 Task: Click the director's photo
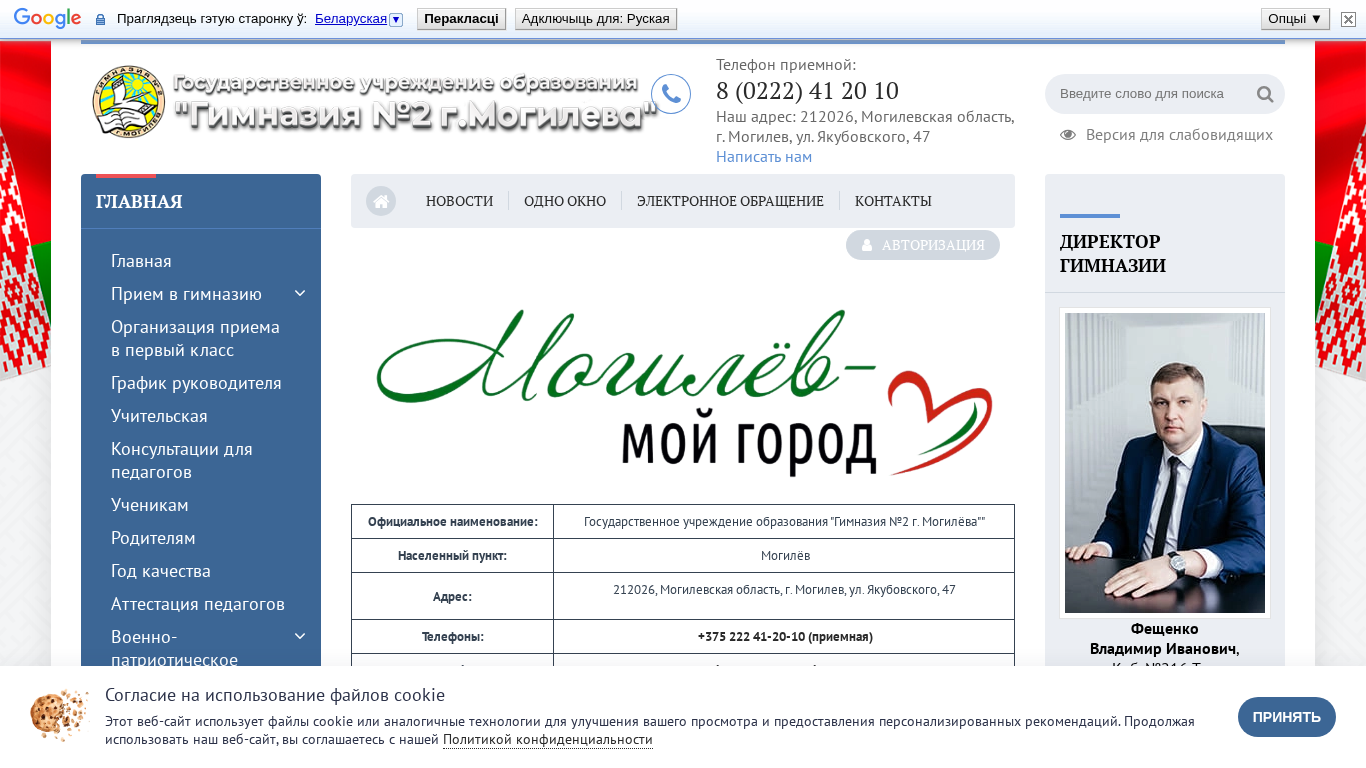[1165, 463]
